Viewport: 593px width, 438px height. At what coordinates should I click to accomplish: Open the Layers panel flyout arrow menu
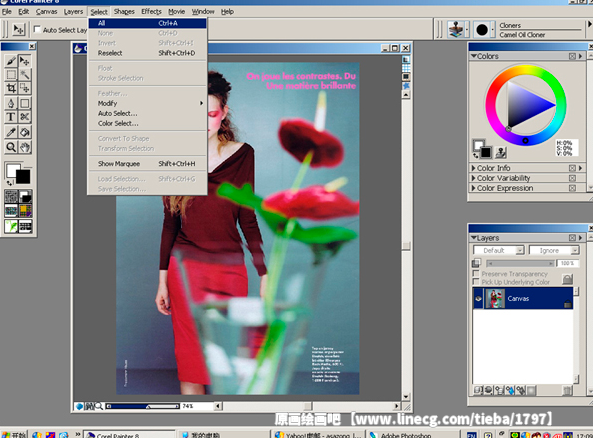581,238
